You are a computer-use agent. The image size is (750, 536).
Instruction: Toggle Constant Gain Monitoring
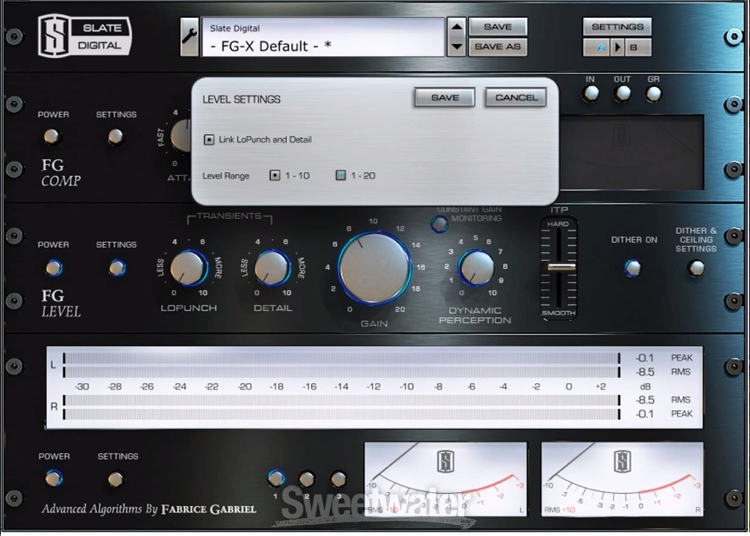click(x=439, y=223)
